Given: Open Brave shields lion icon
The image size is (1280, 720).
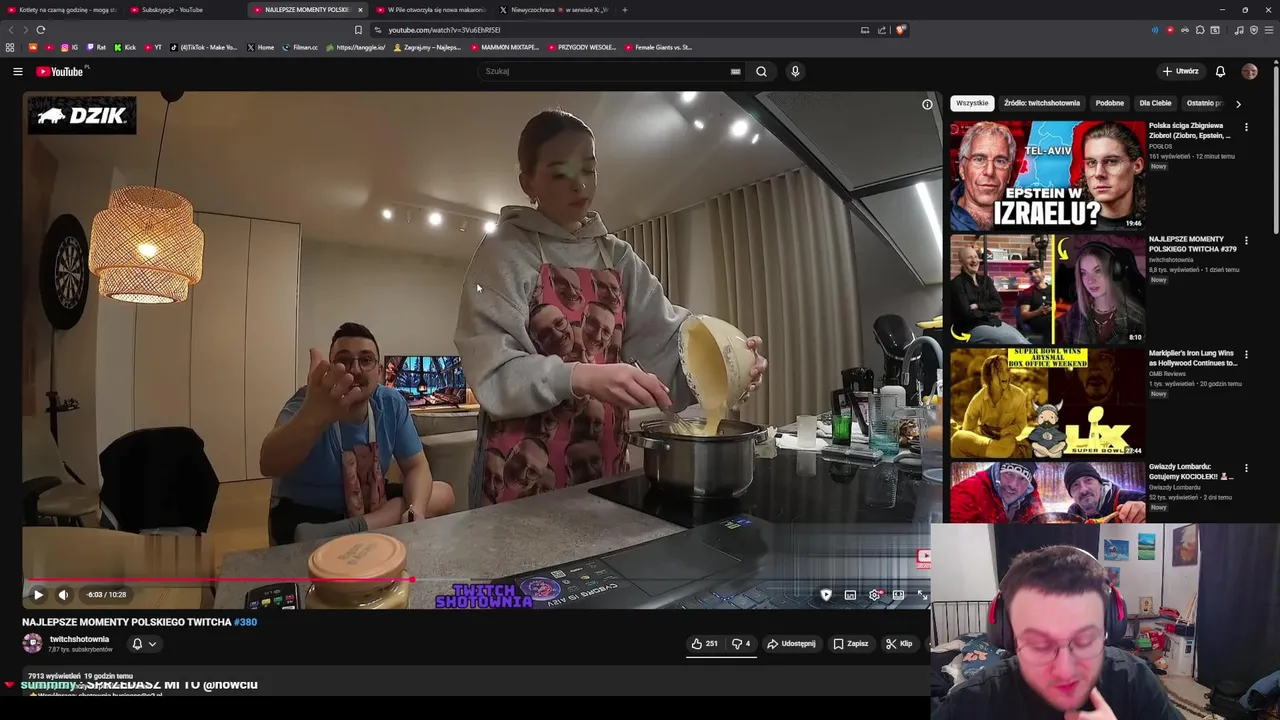Looking at the screenshot, I should [x=900, y=30].
